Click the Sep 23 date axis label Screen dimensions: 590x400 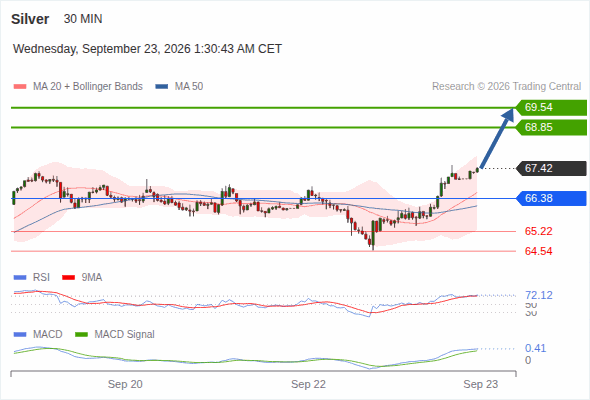[481, 384]
